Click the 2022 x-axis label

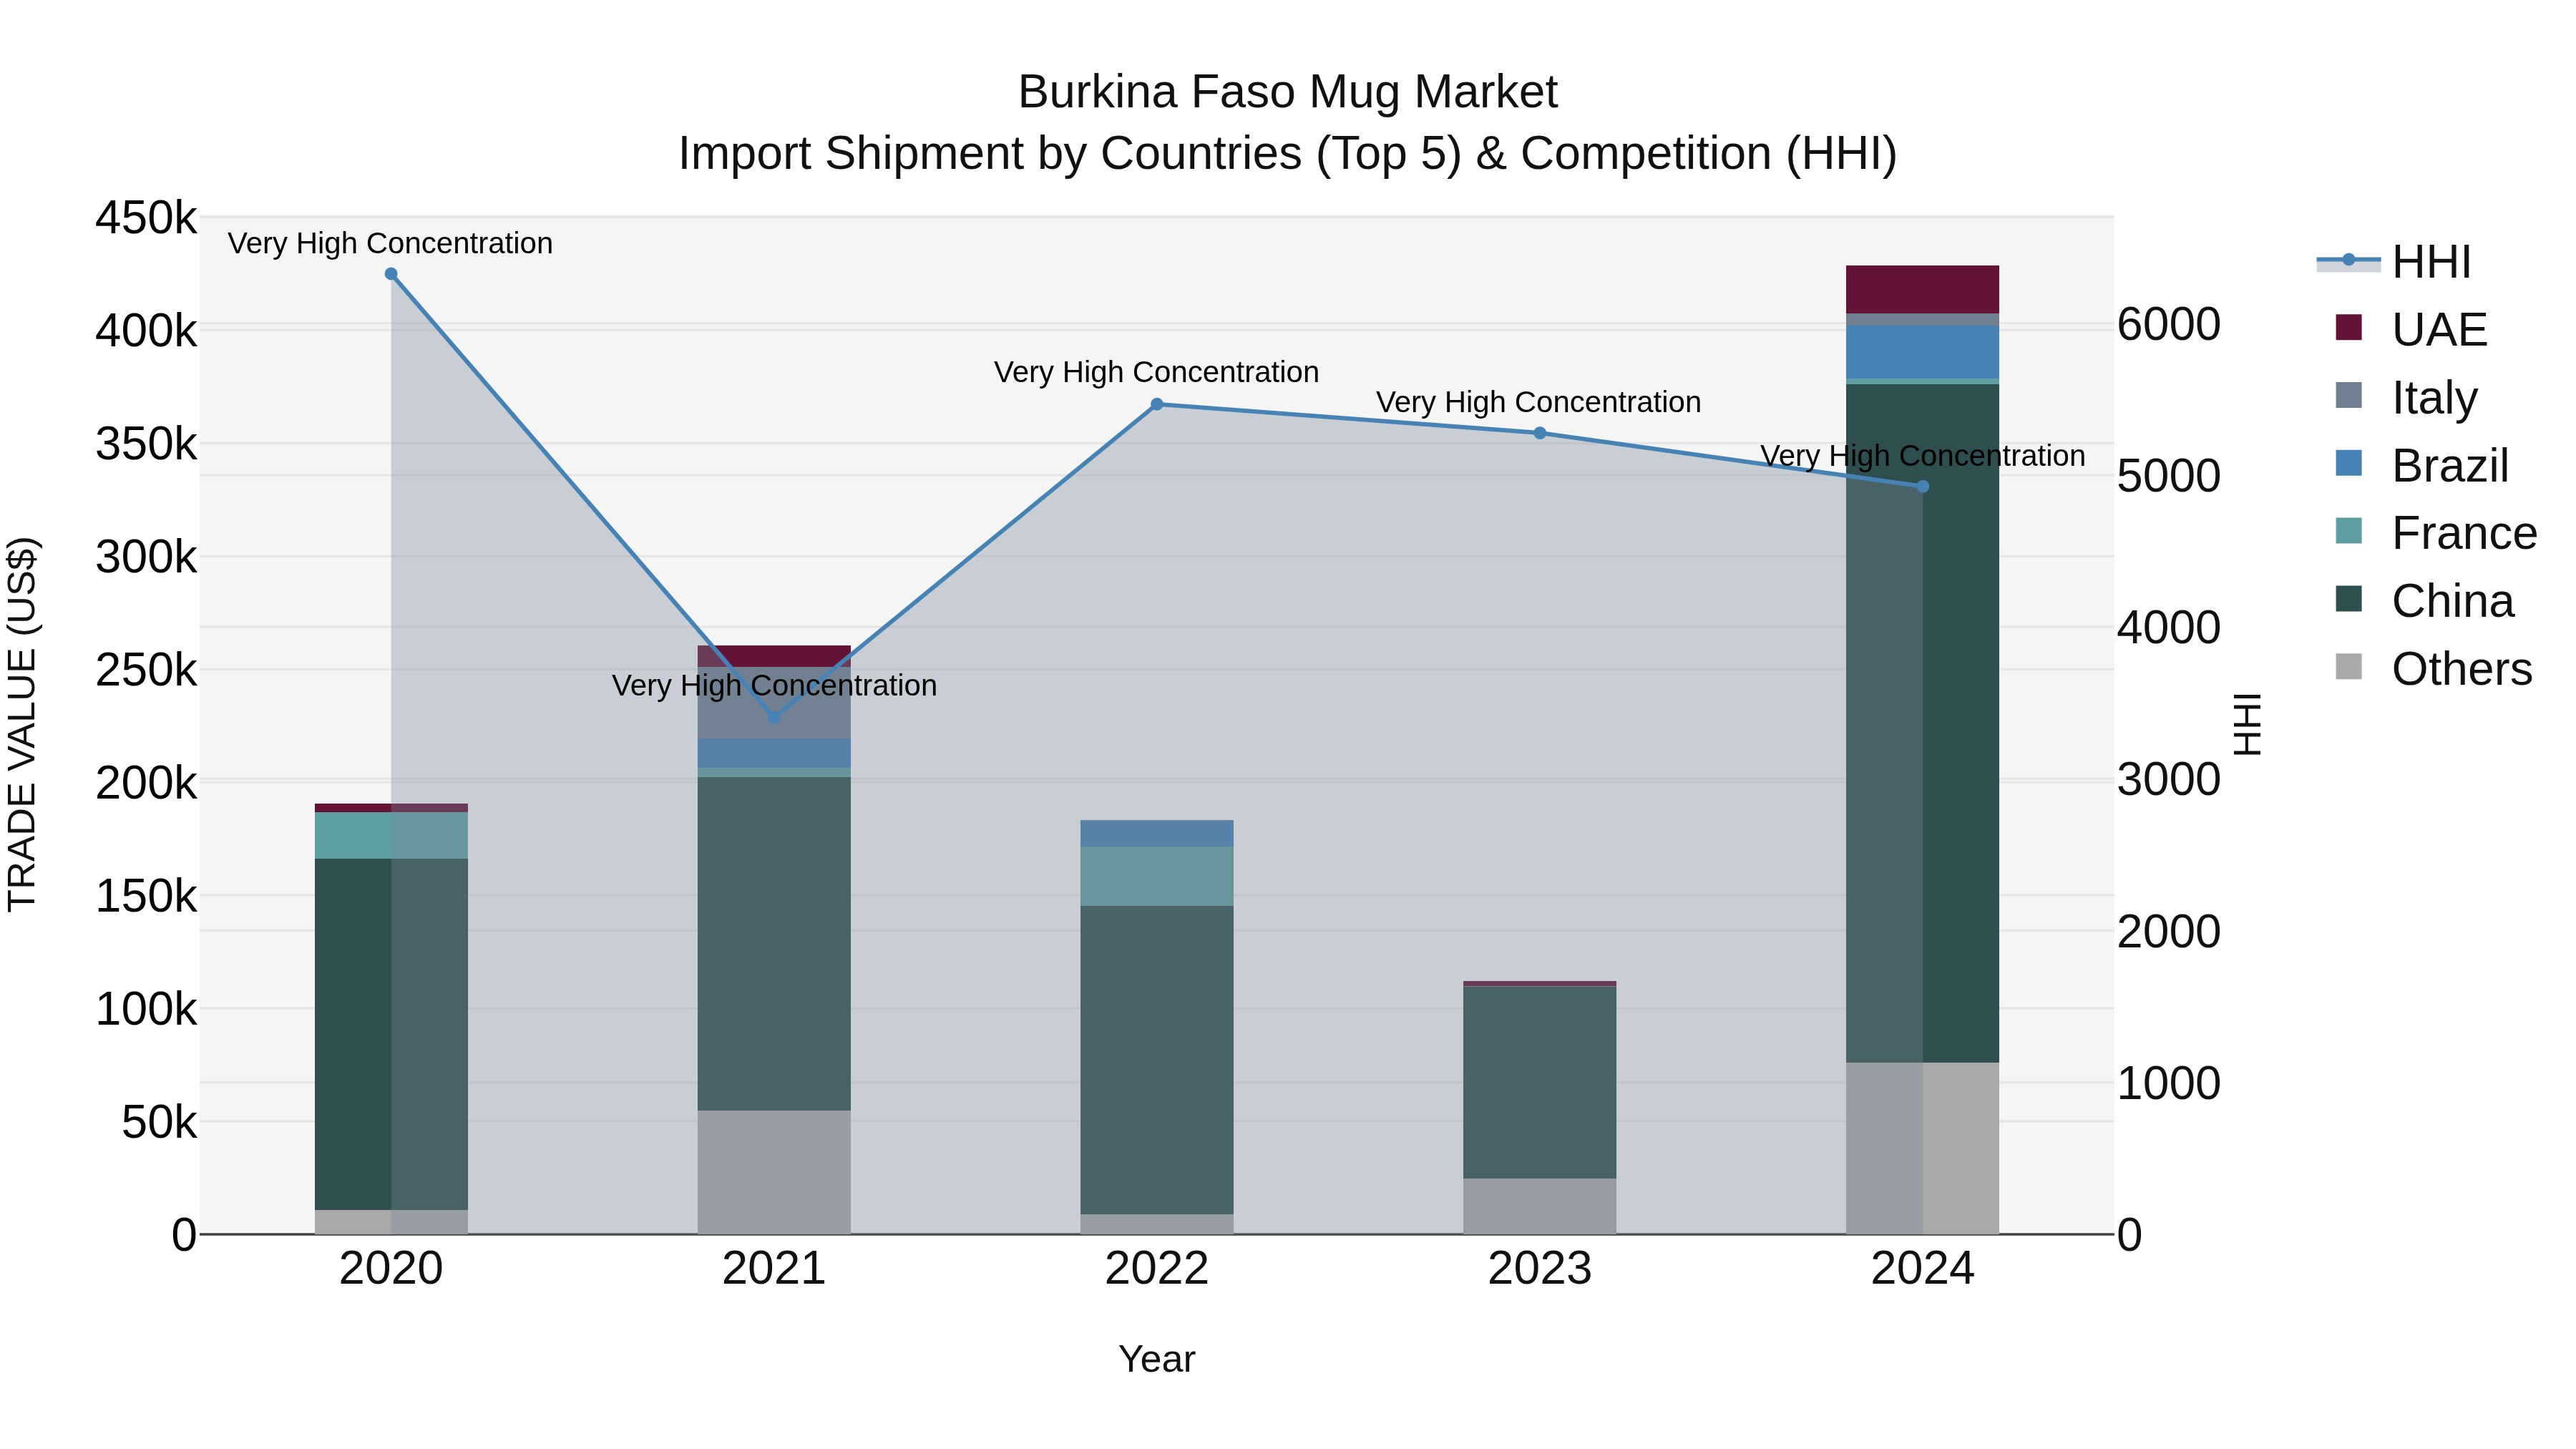pos(1157,1269)
